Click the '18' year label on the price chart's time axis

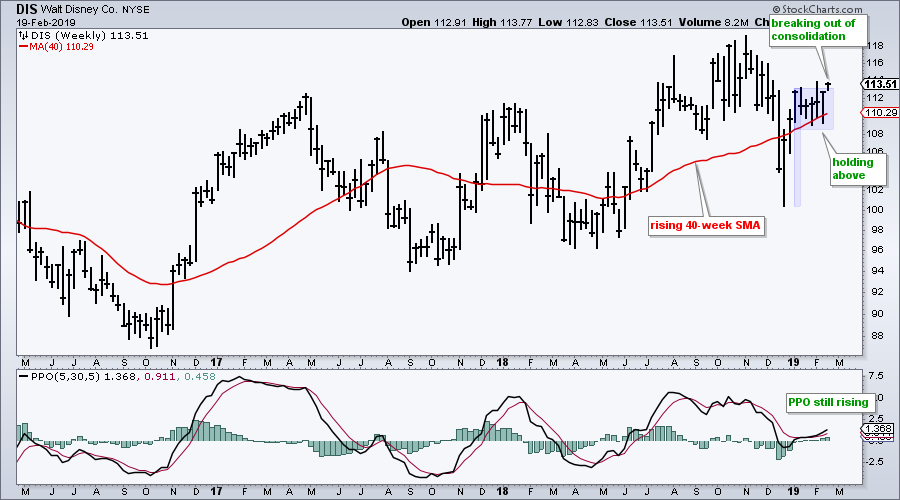[x=502, y=362]
